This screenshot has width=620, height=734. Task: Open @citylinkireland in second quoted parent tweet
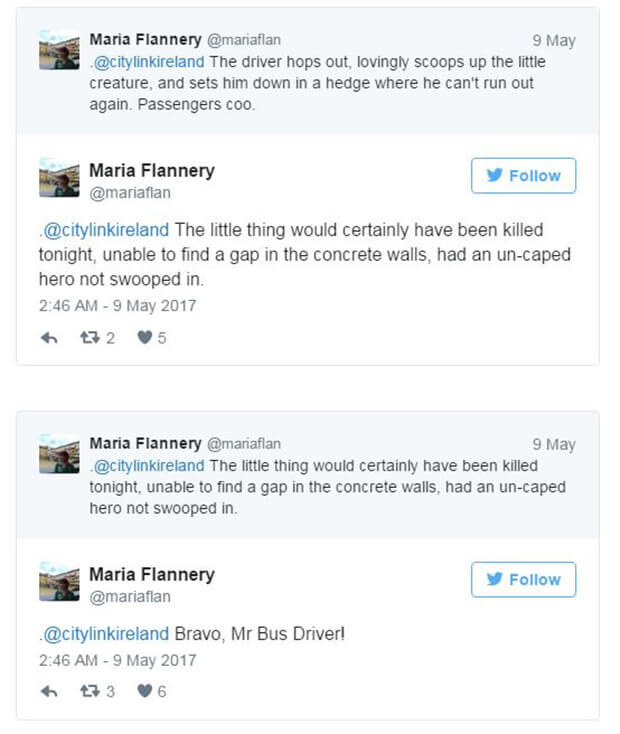149,466
